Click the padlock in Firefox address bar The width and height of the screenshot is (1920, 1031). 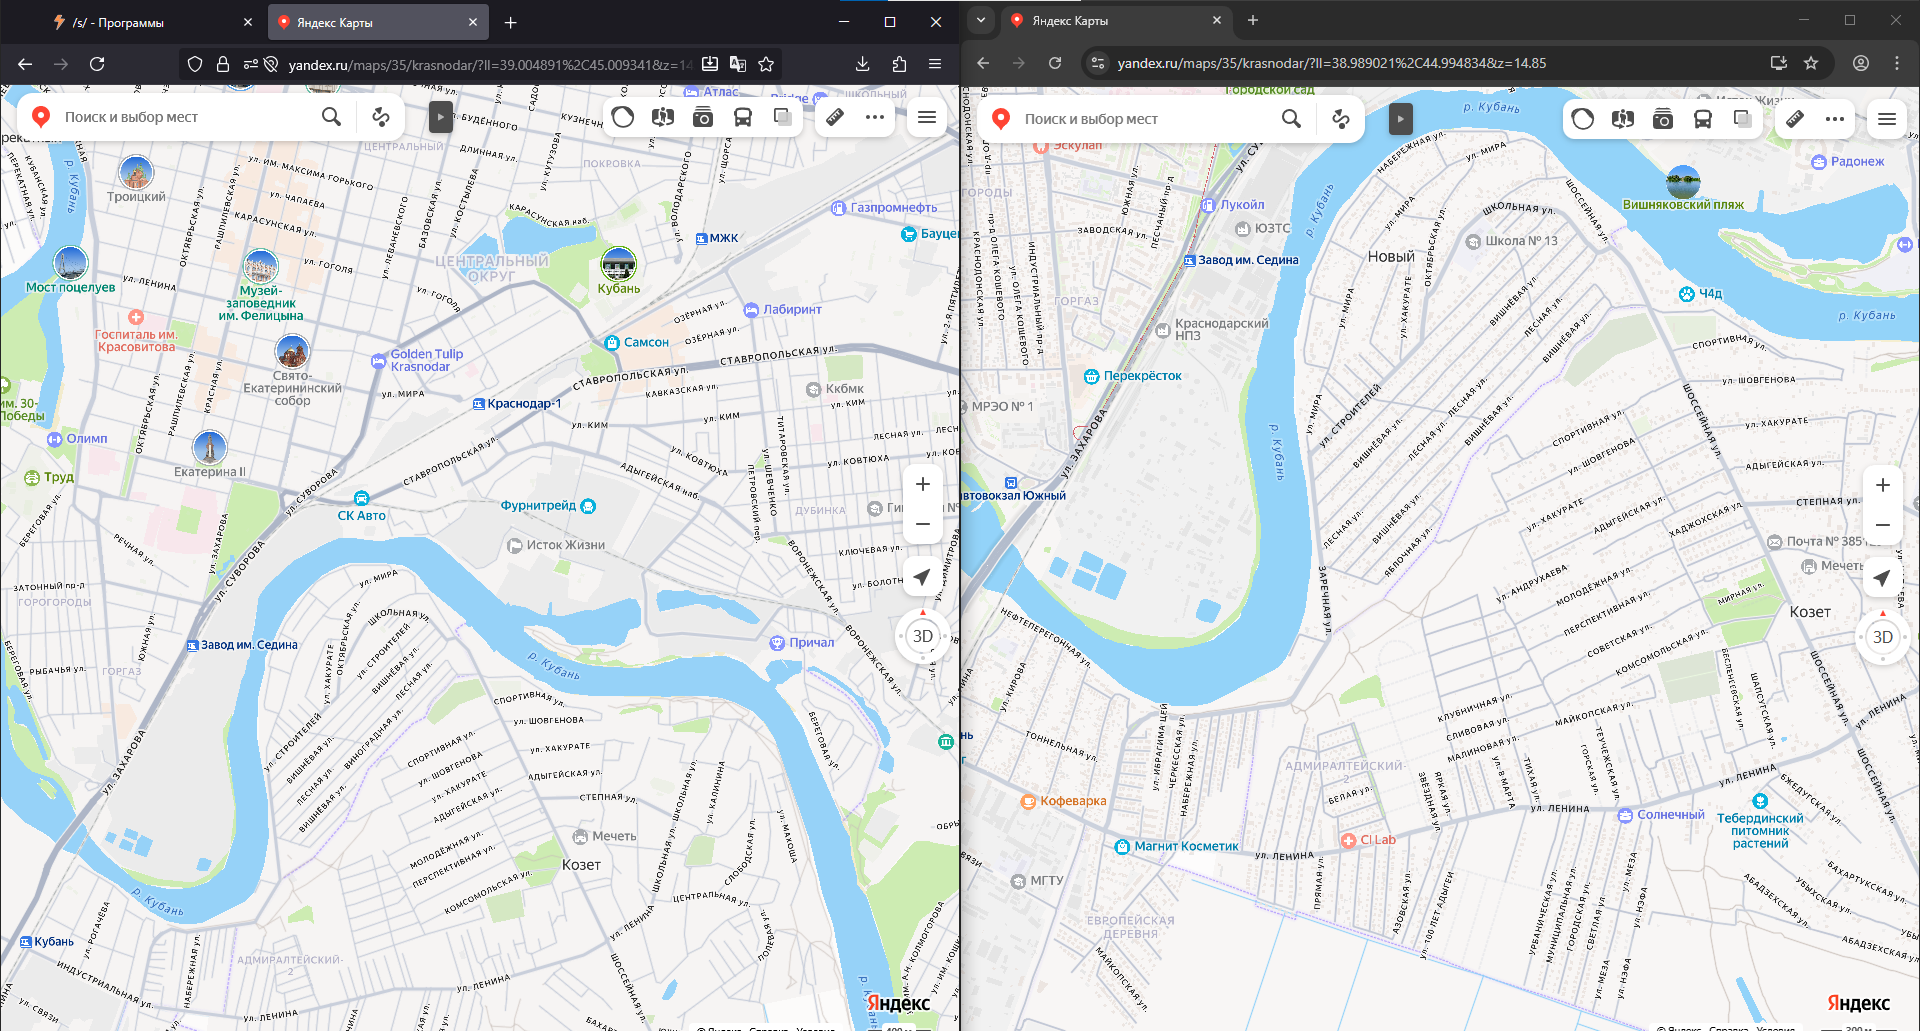point(223,64)
